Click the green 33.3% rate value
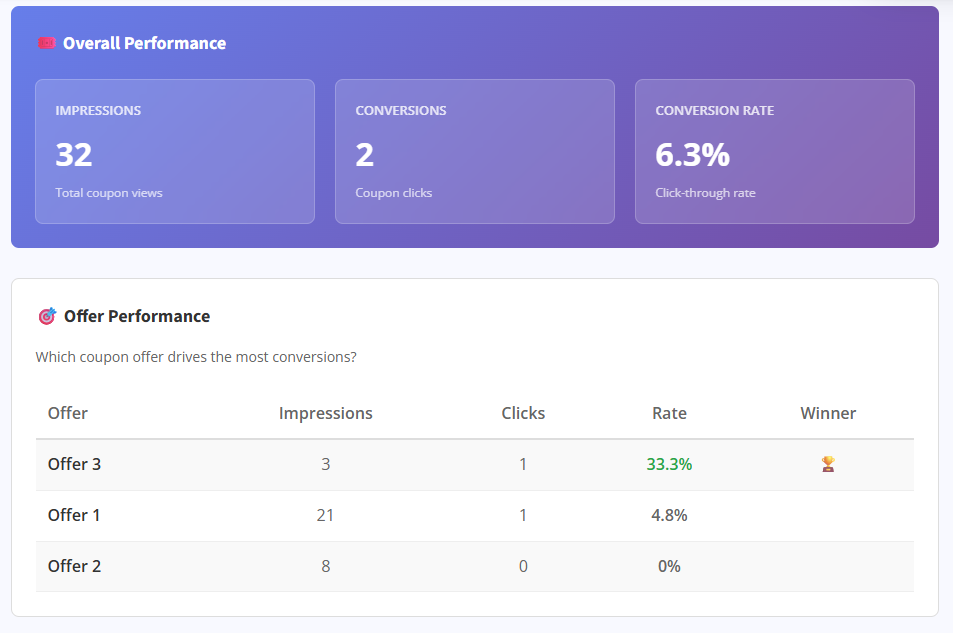 [669, 464]
